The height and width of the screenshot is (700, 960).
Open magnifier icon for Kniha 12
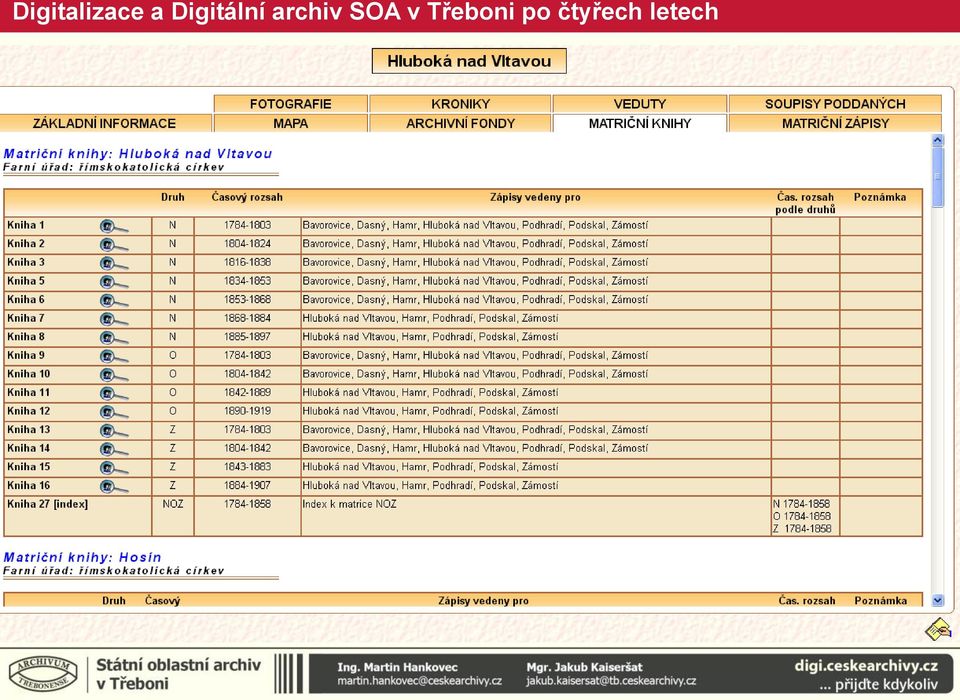click(x=113, y=412)
